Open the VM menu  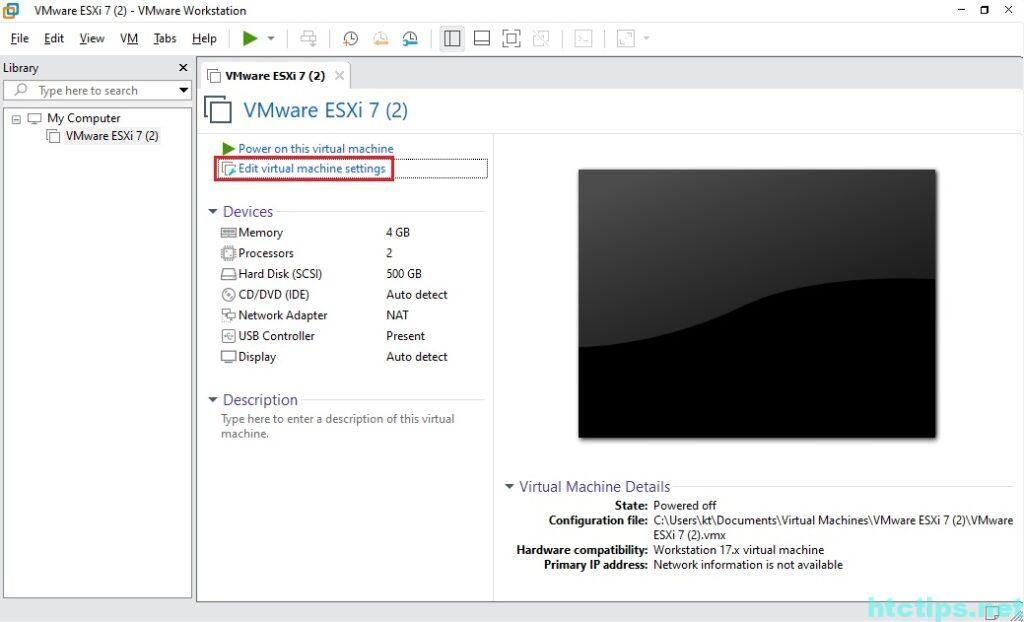129,39
